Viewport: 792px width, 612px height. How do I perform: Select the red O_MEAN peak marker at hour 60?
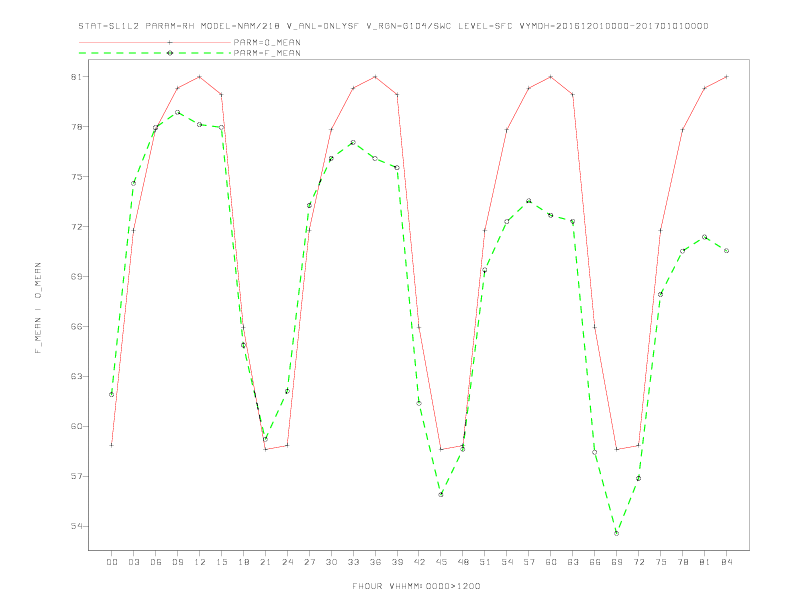[x=551, y=77]
